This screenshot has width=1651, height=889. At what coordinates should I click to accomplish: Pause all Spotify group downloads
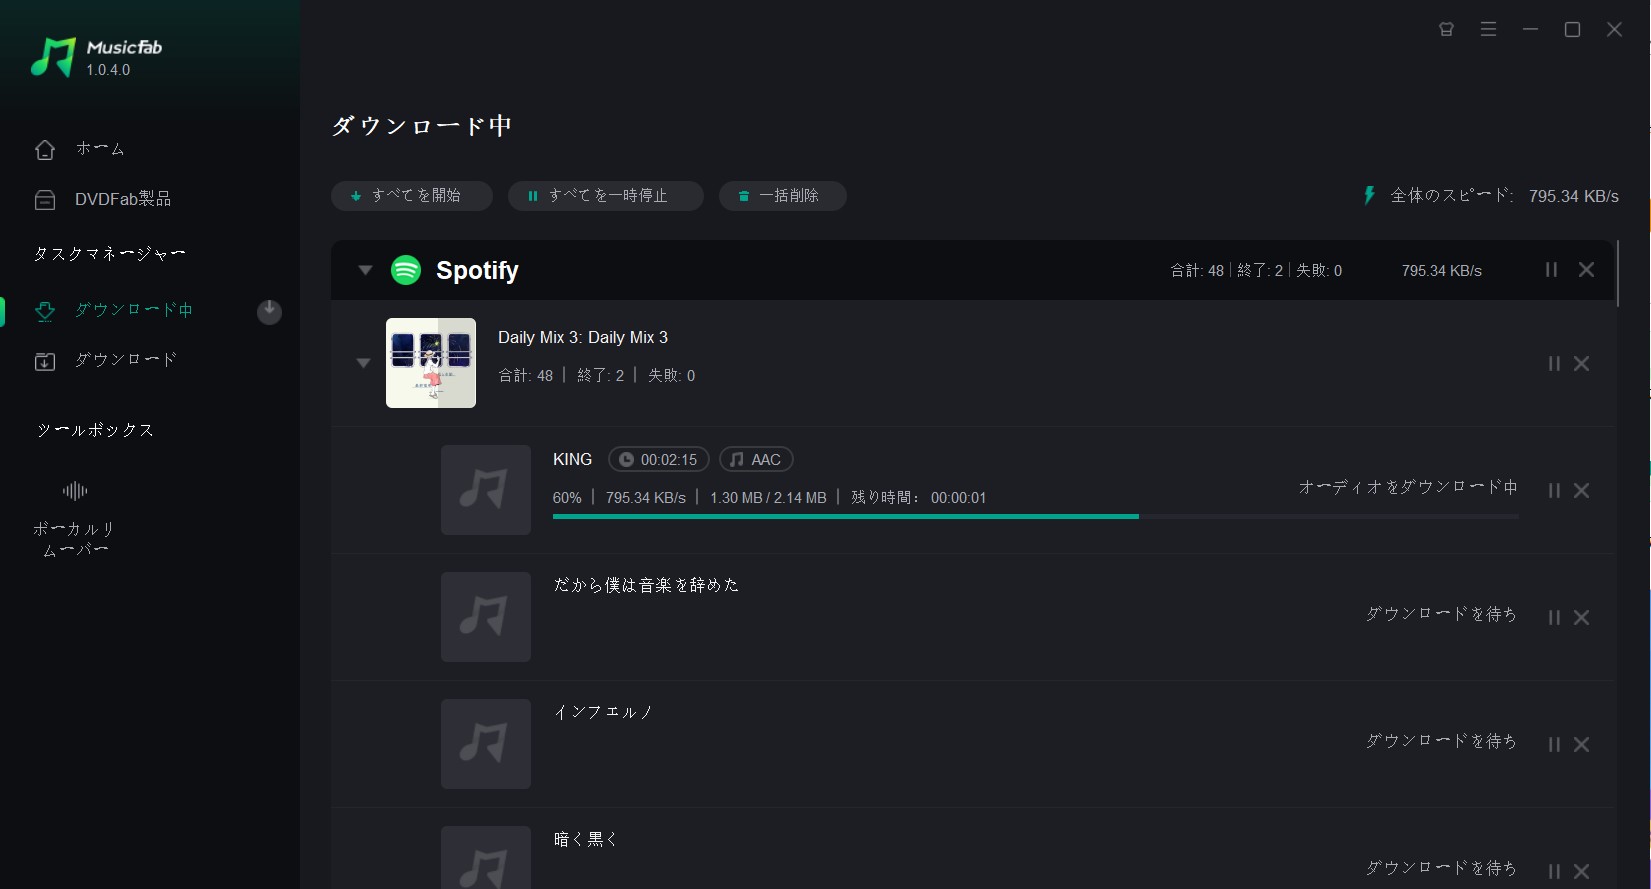1551,270
